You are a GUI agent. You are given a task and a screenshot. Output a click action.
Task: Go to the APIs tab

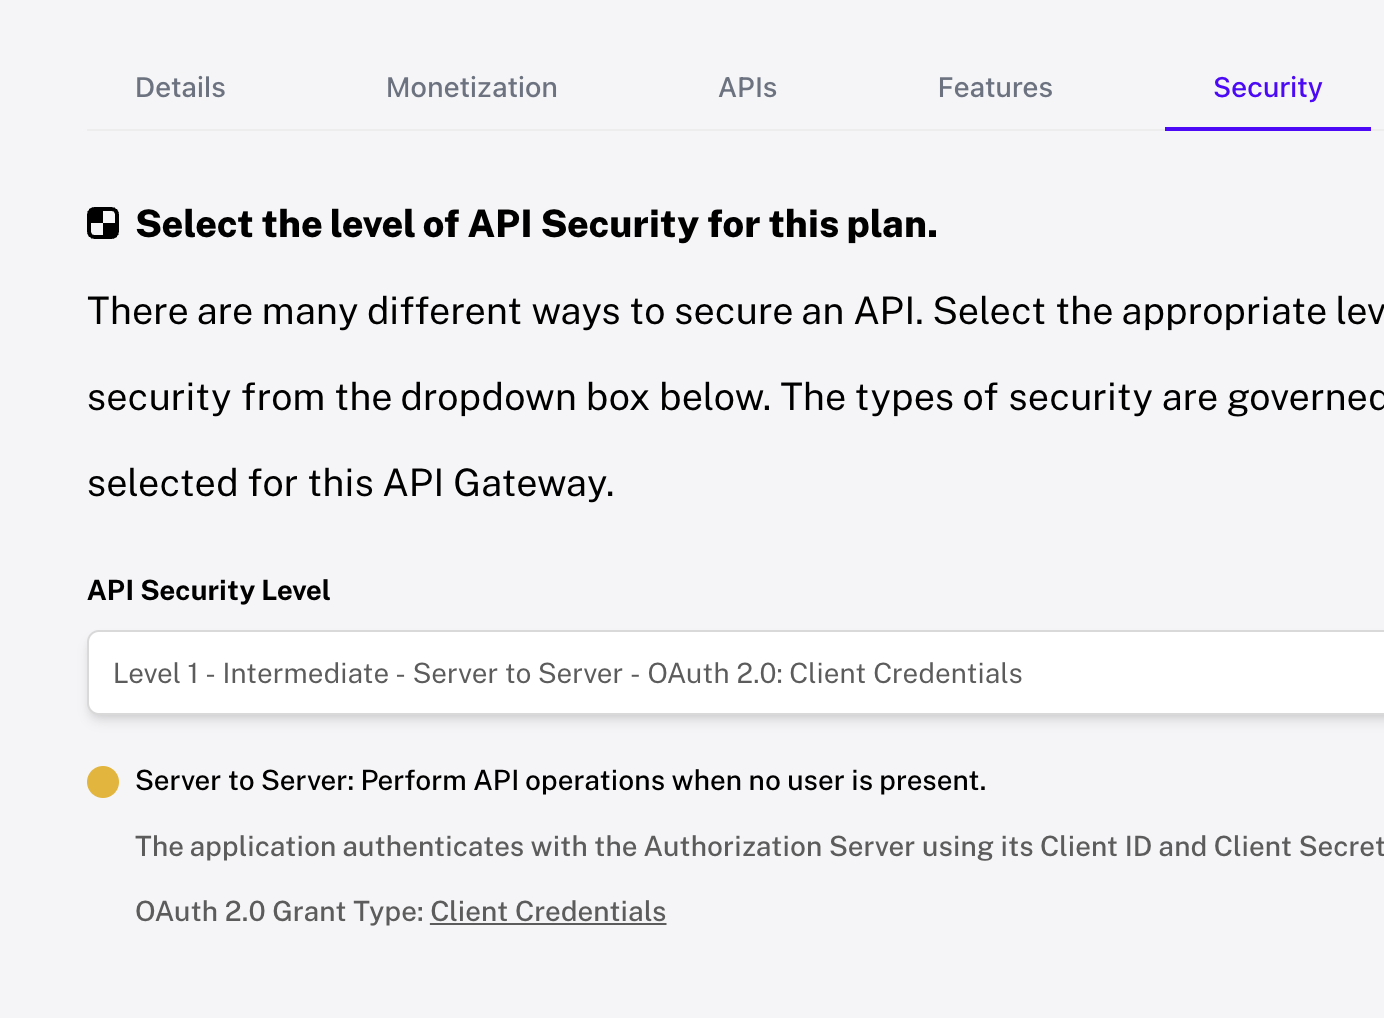pyautogui.click(x=747, y=87)
